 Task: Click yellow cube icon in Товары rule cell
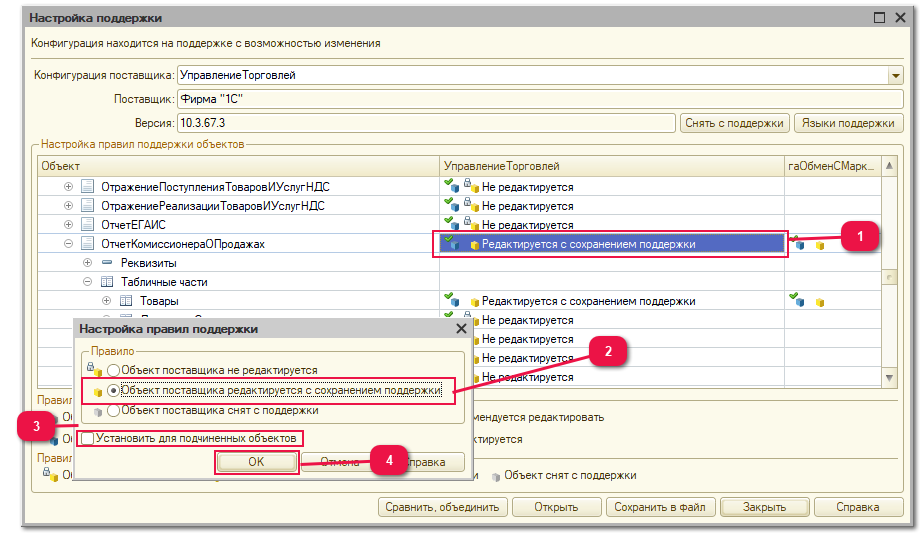(474, 303)
